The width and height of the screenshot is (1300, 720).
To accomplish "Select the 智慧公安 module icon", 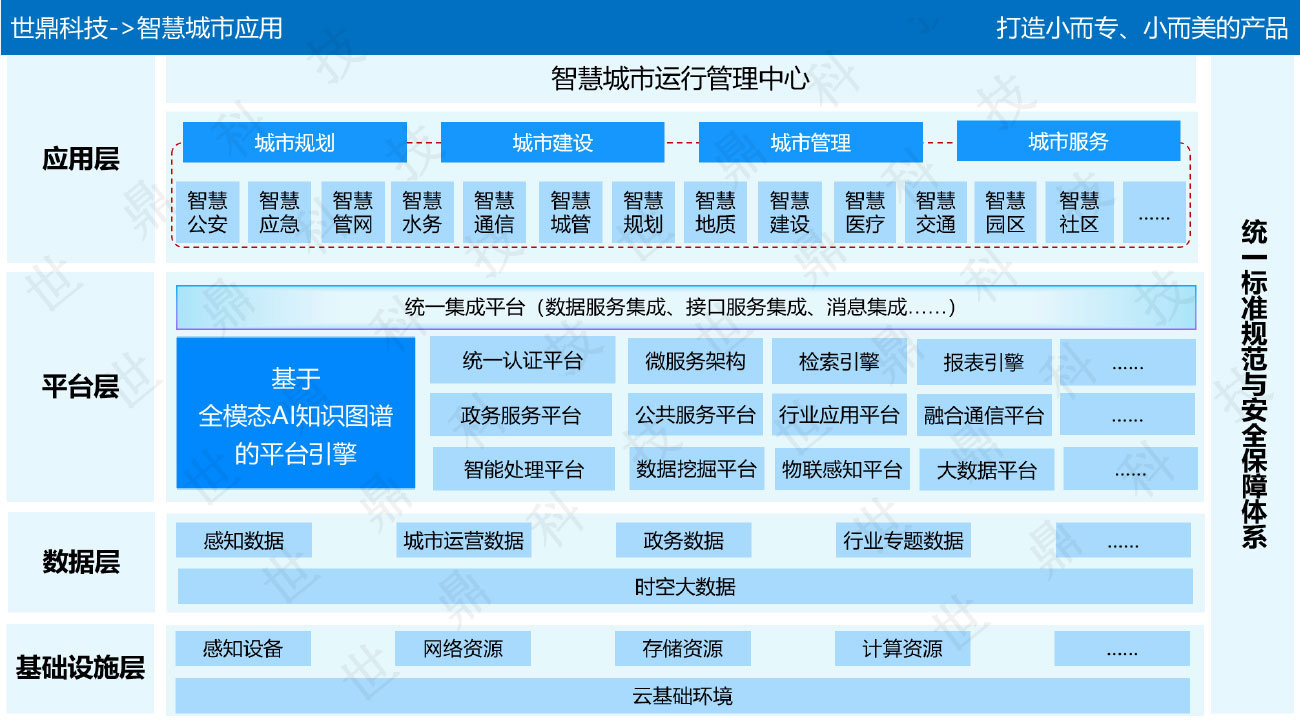I will click(x=209, y=211).
